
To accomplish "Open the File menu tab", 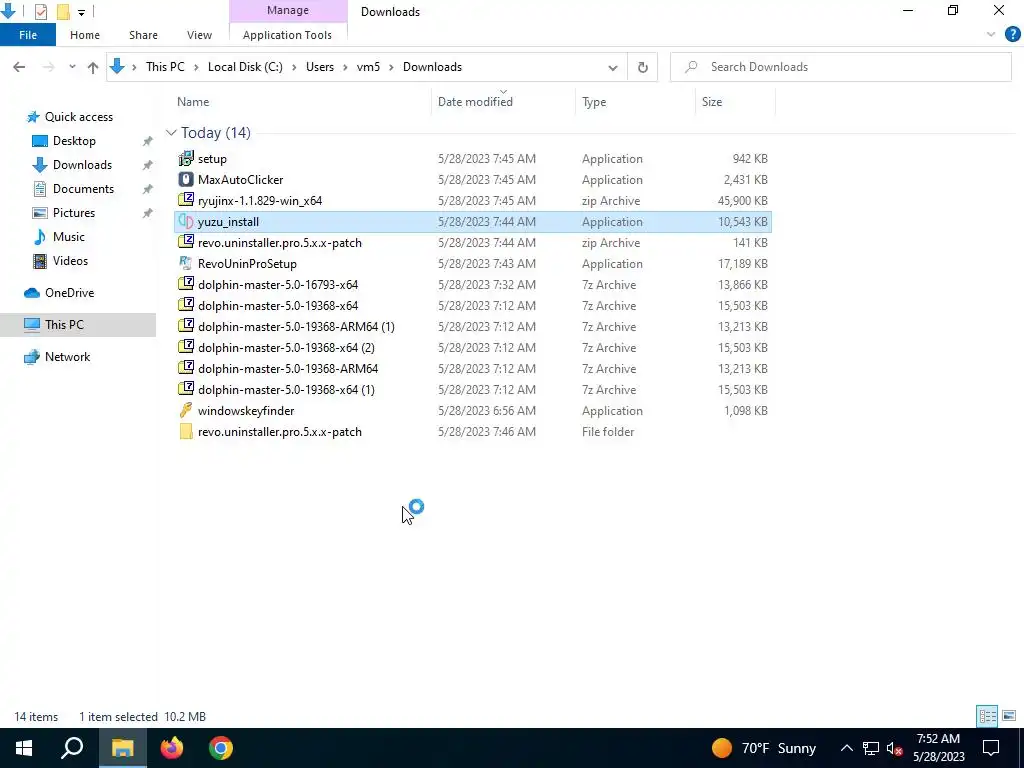I will click(28, 35).
